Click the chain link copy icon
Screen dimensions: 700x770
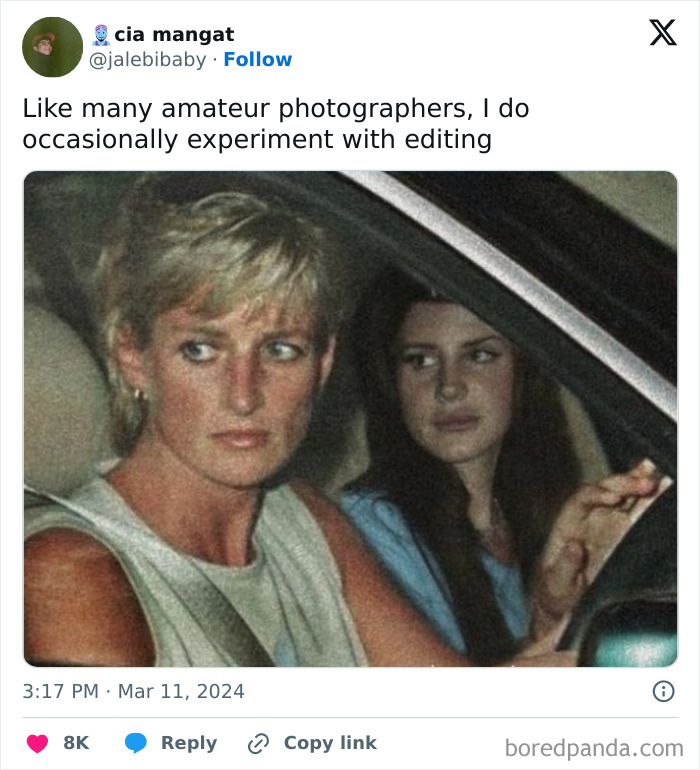click(x=259, y=743)
